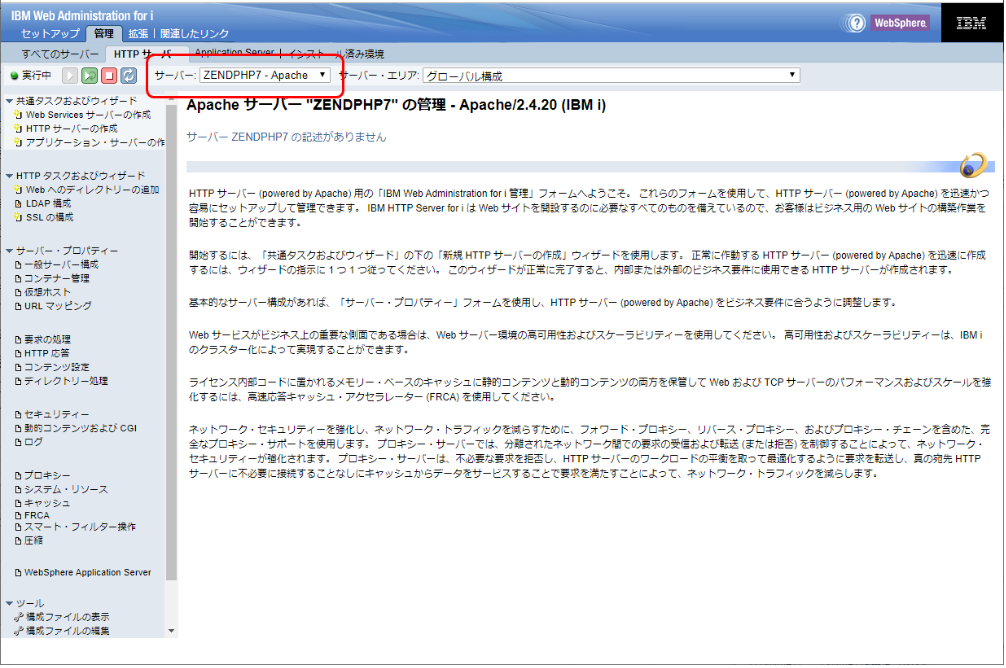Viewport: 1006px width, 668px height.
Task: Click the page icon beside WebSphere Application Server
Action: 18,573
